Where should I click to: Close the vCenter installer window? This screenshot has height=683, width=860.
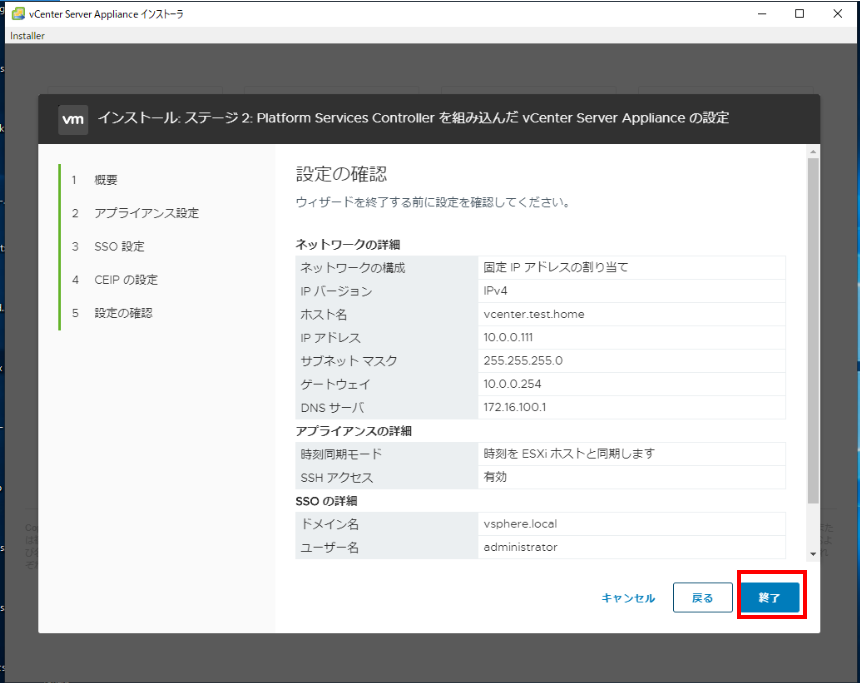(x=838, y=14)
